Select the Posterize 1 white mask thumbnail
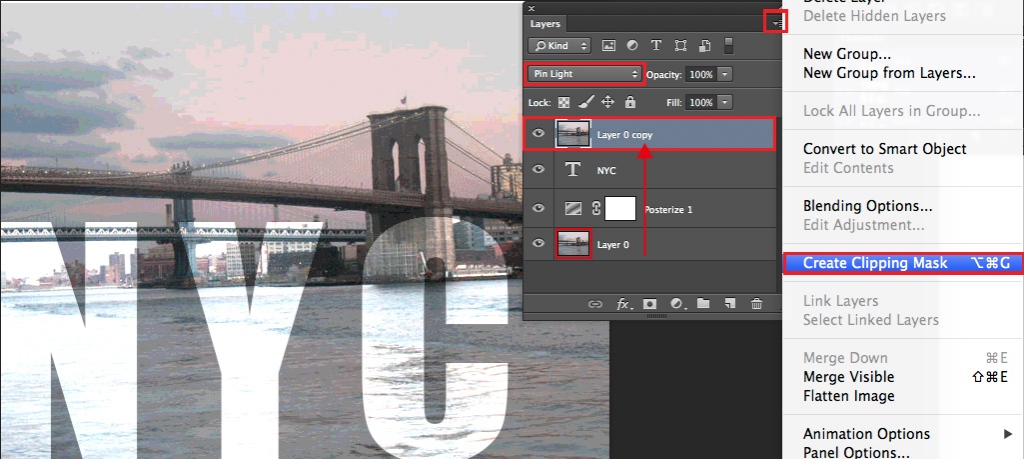Screen dimensions: 1024x459 click(620, 208)
